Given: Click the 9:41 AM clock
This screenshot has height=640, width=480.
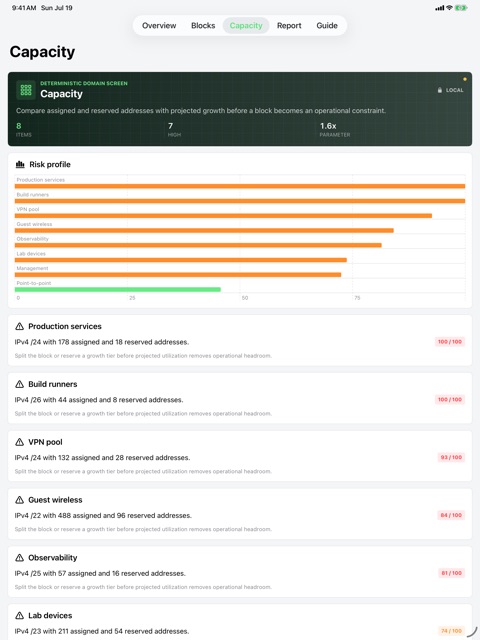Looking at the screenshot, I should coord(24,8).
